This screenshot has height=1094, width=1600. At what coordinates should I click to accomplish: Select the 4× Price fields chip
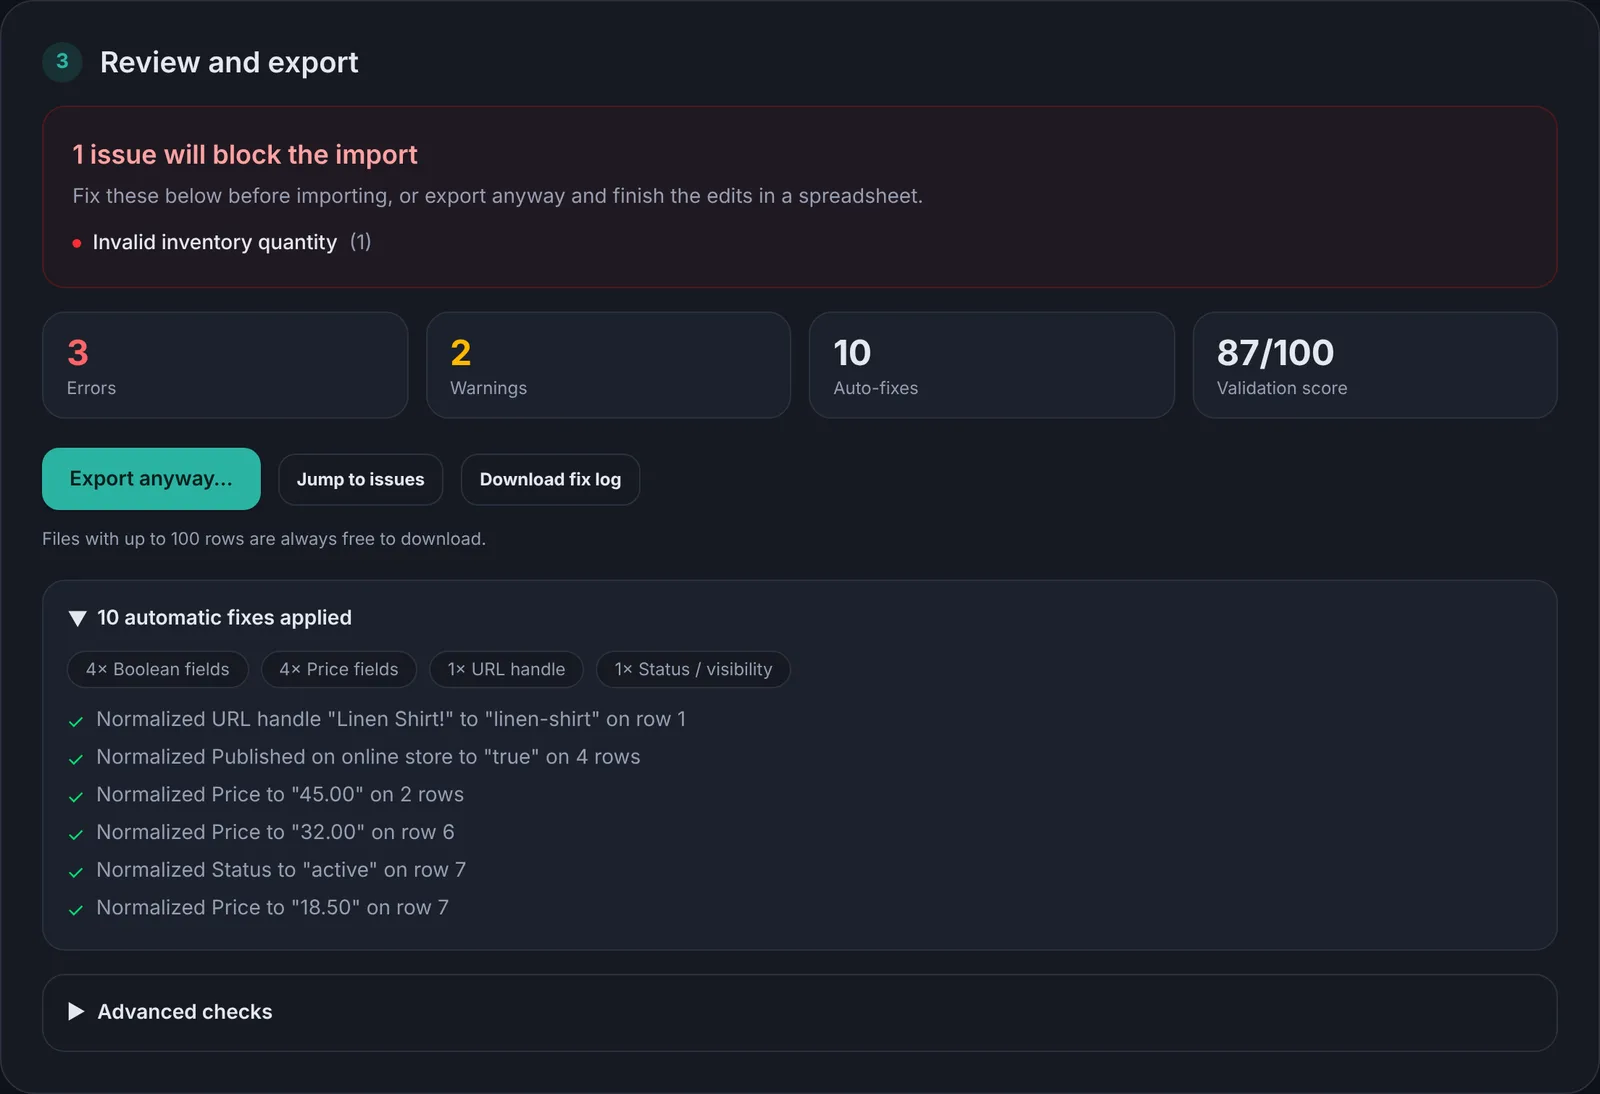(x=339, y=670)
